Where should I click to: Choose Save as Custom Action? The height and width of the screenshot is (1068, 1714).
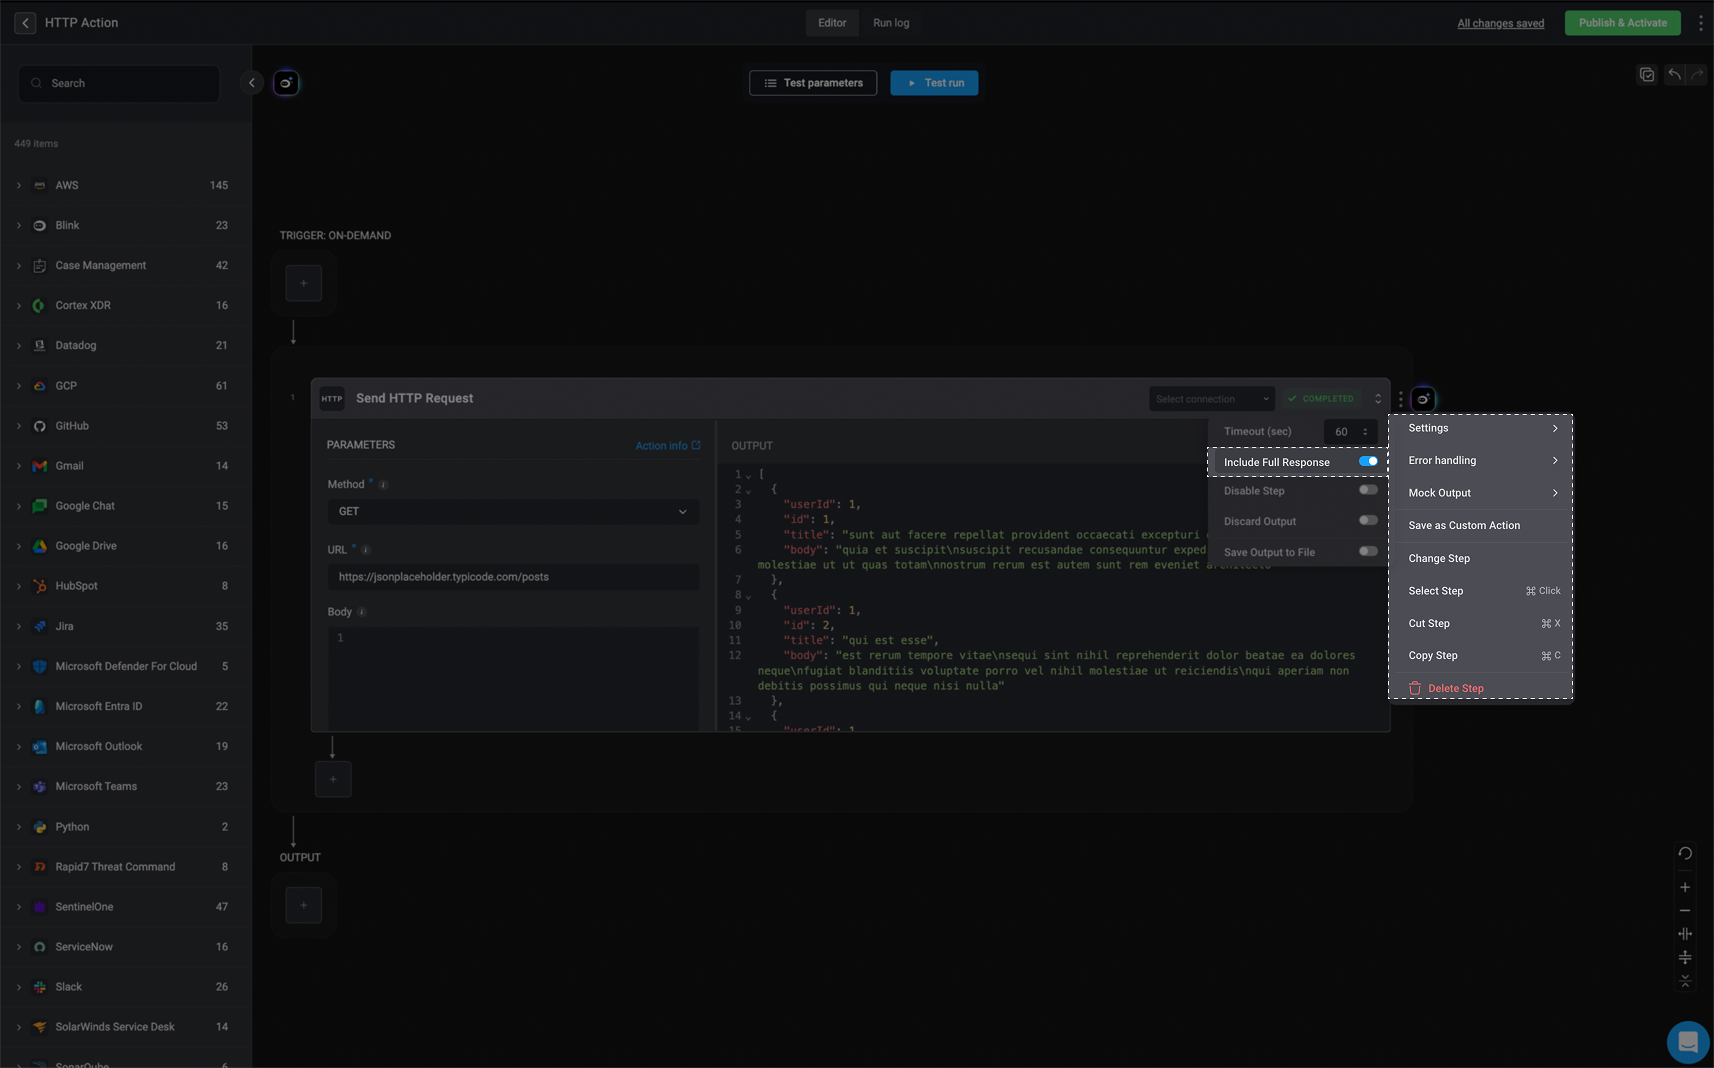[x=1481, y=525]
